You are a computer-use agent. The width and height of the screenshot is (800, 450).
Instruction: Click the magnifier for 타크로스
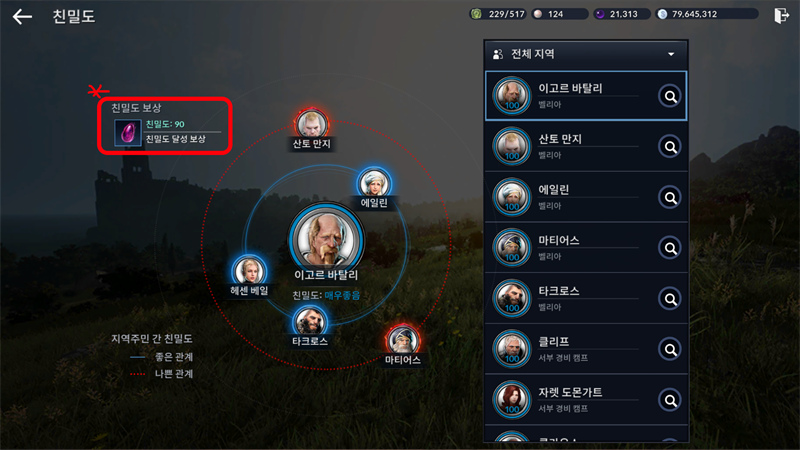[670, 298]
